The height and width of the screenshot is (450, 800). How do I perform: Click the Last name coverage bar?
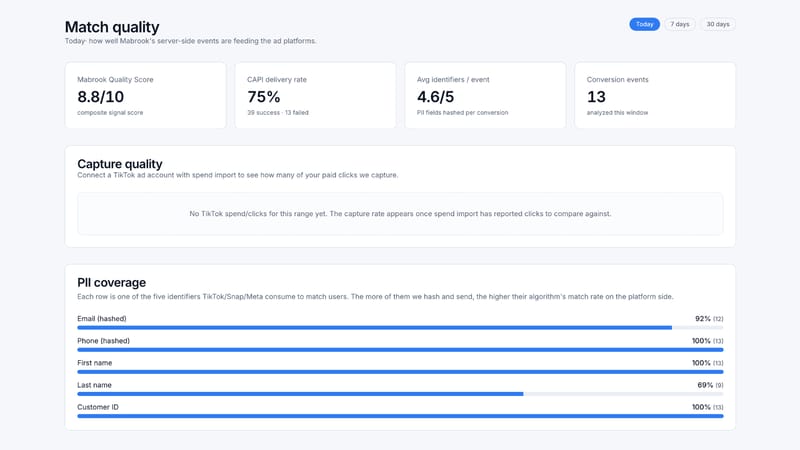(x=400, y=394)
